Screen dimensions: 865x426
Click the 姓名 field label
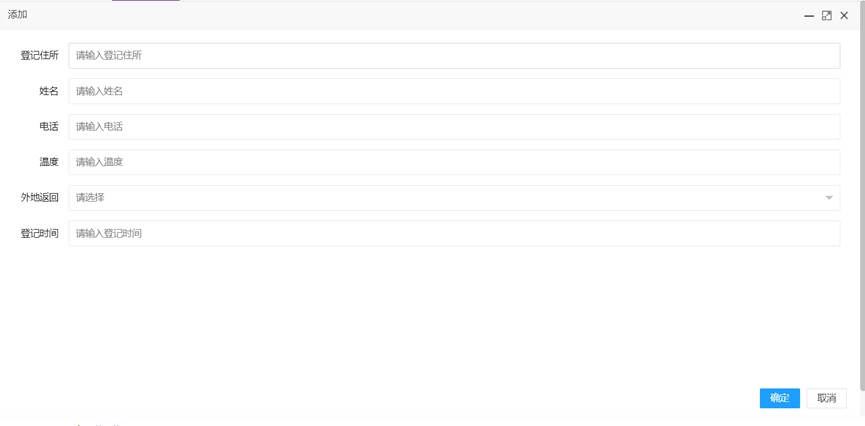49,91
